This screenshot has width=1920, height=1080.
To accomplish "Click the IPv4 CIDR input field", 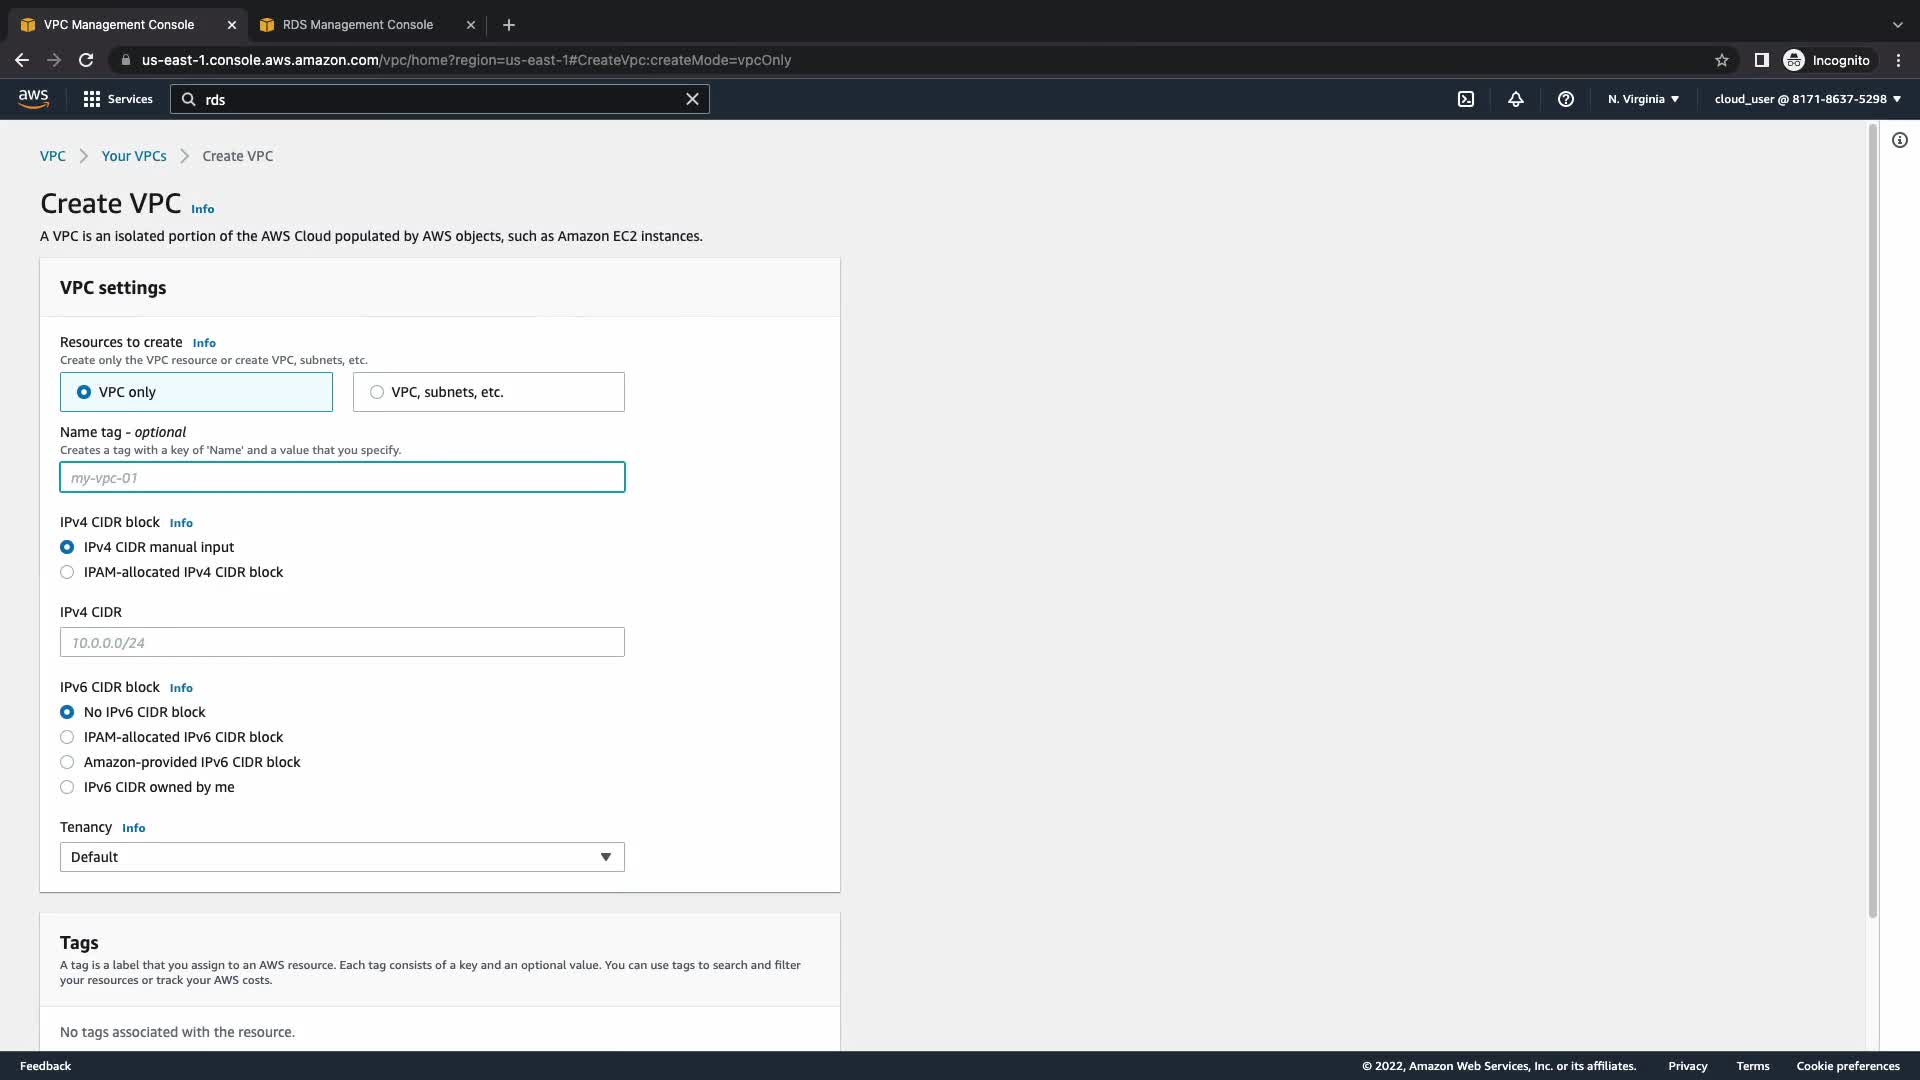I will pyautogui.click(x=342, y=642).
